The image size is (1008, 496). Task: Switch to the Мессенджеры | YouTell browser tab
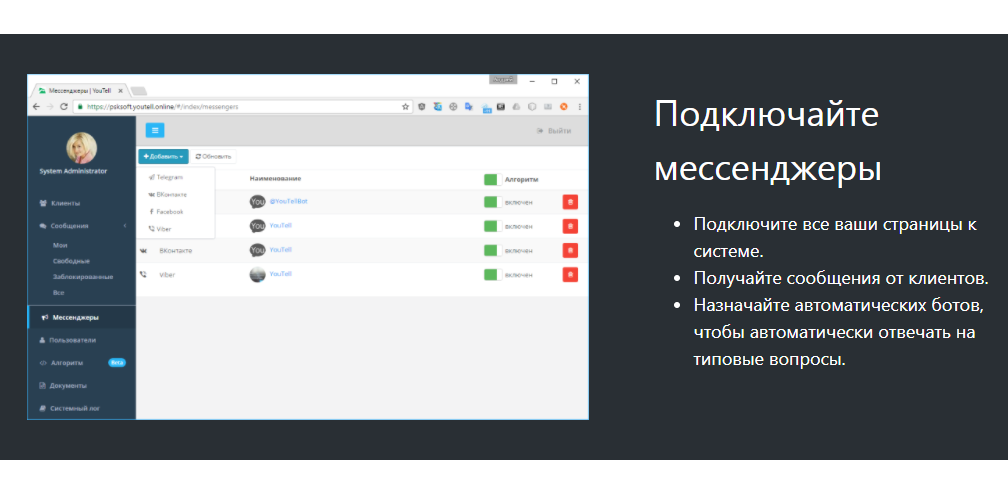point(80,91)
